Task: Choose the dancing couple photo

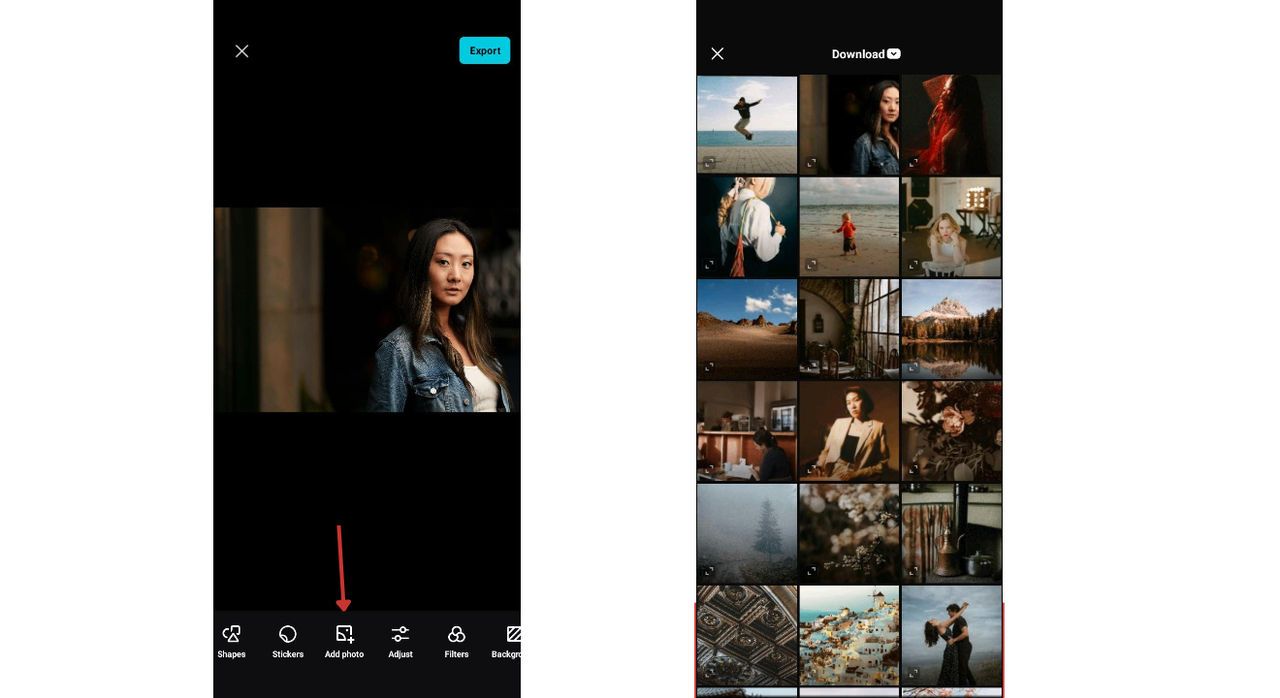Action: click(951, 635)
